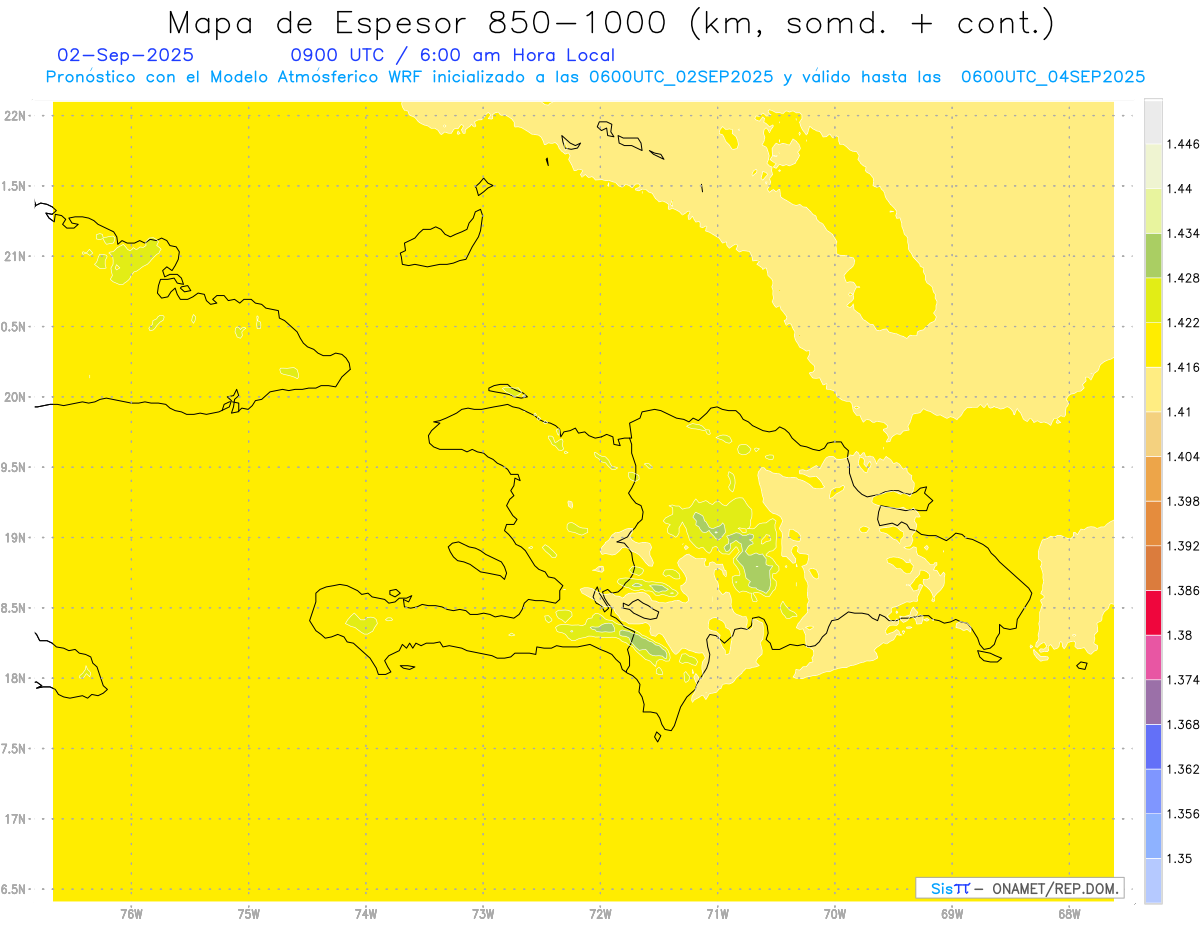Click the '18N' latitude label
The image size is (1200, 927).
click(17, 678)
